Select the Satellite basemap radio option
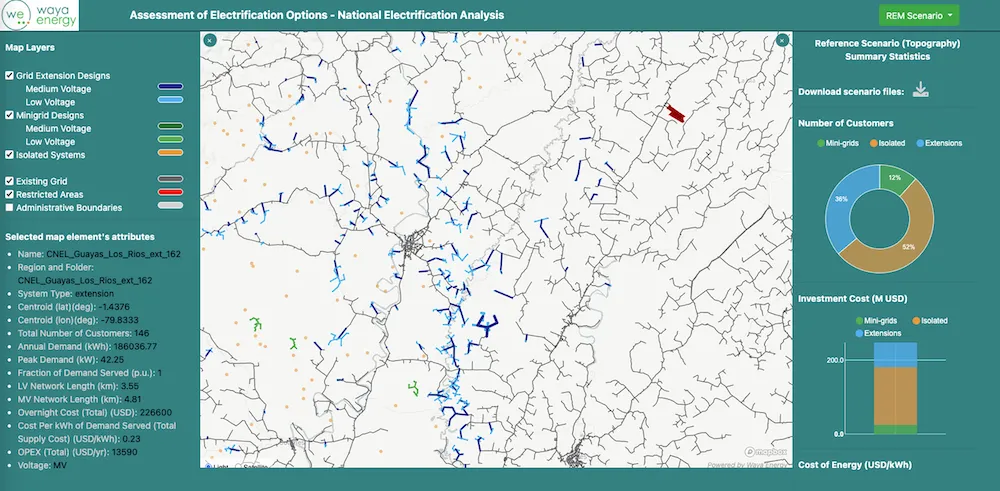The image size is (1000, 491). 239,467
